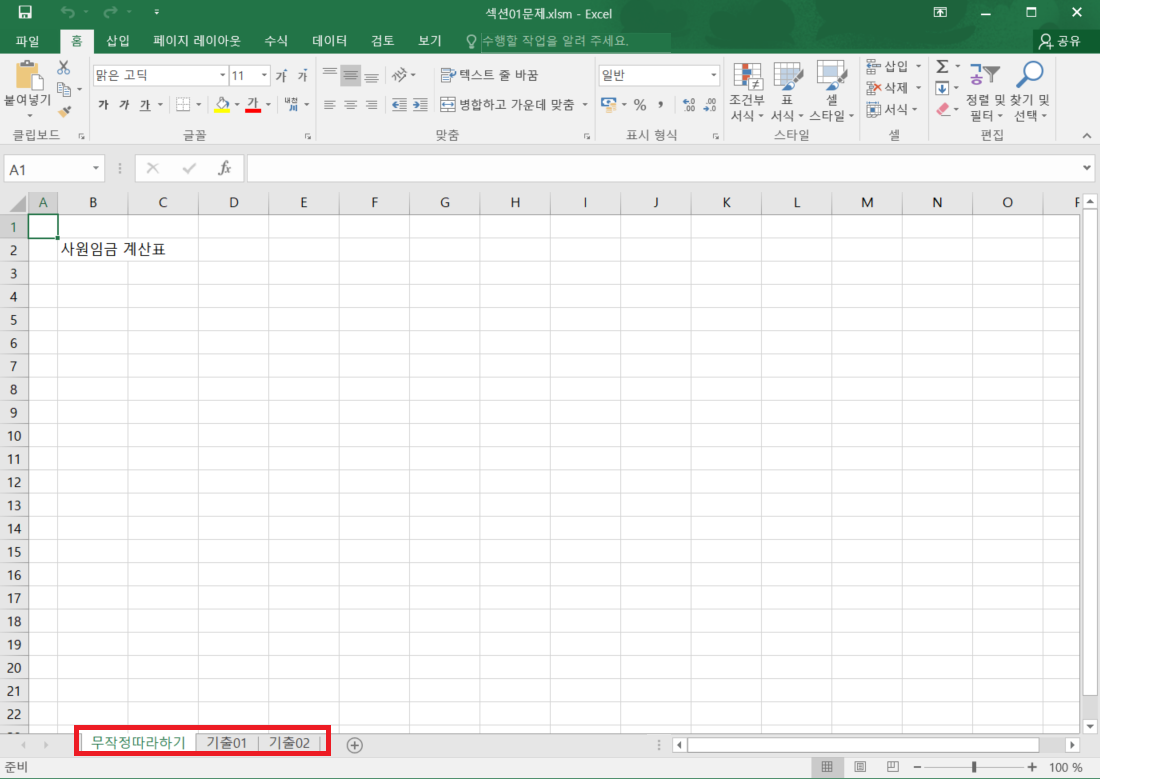Increase font size with the larger 가 icon

[x=281, y=75]
